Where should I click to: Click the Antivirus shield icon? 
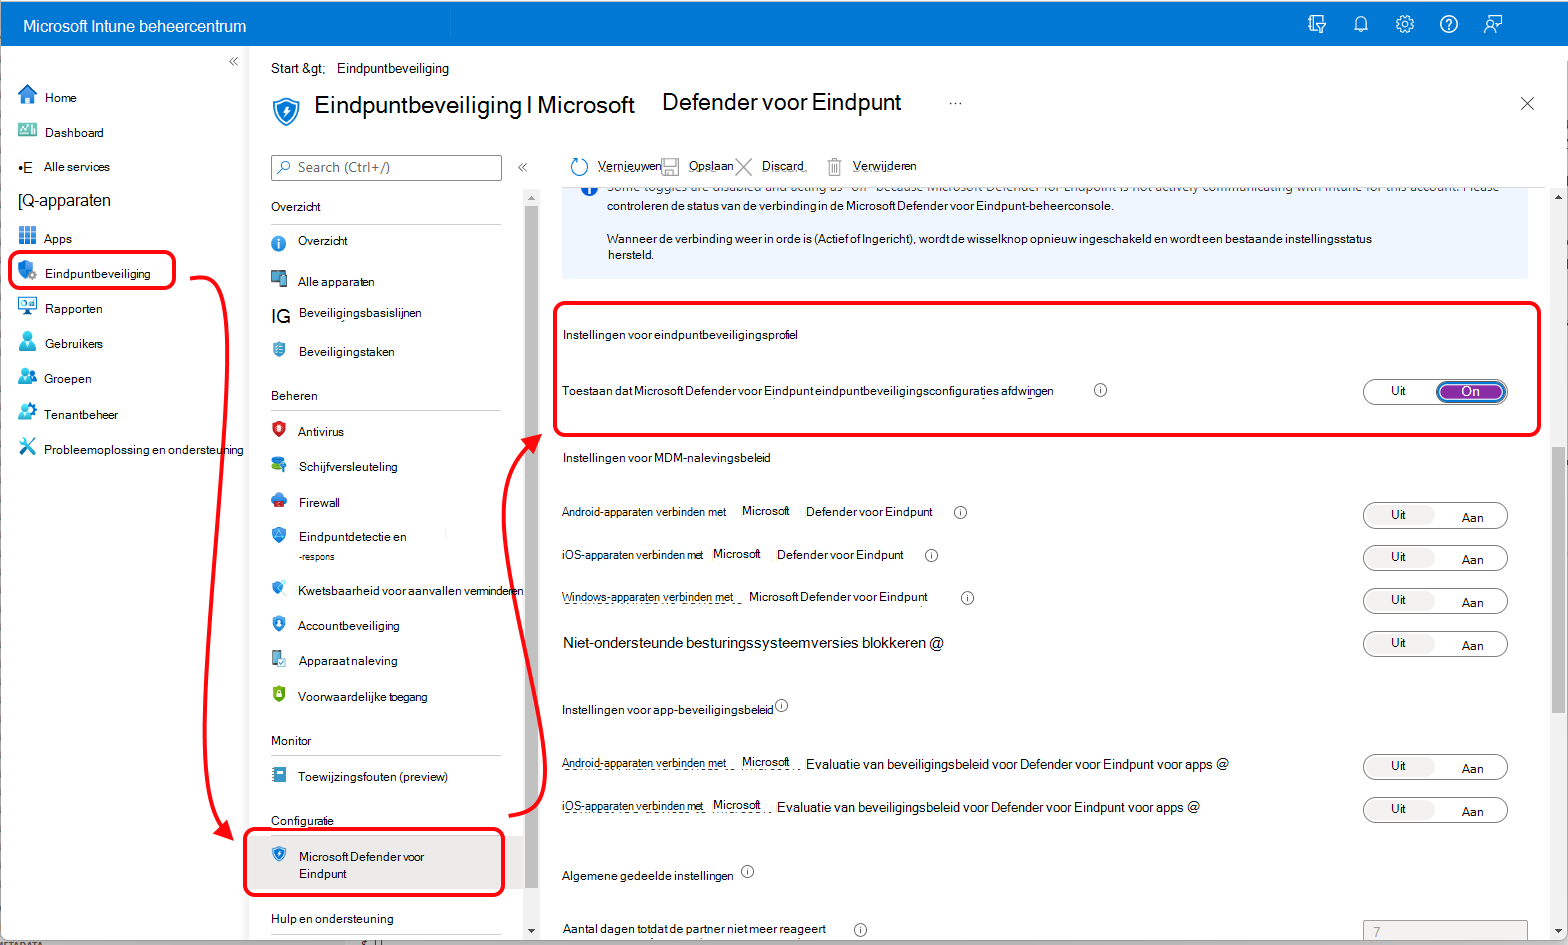(x=279, y=430)
